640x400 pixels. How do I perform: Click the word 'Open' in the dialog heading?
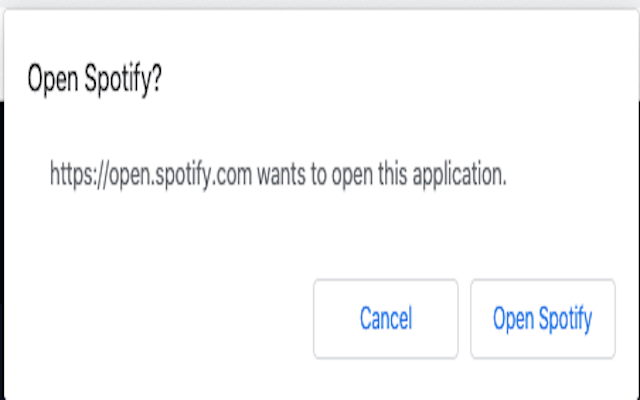pos(53,80)
